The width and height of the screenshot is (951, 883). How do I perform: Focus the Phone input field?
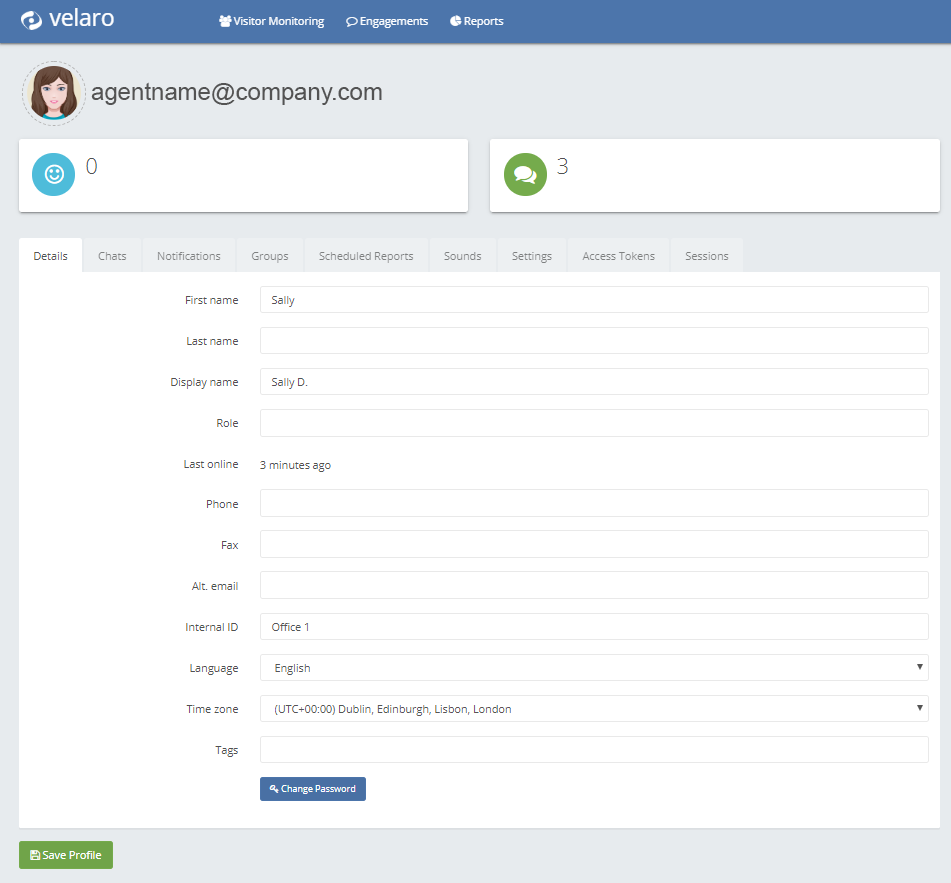[x=594, y=504]
